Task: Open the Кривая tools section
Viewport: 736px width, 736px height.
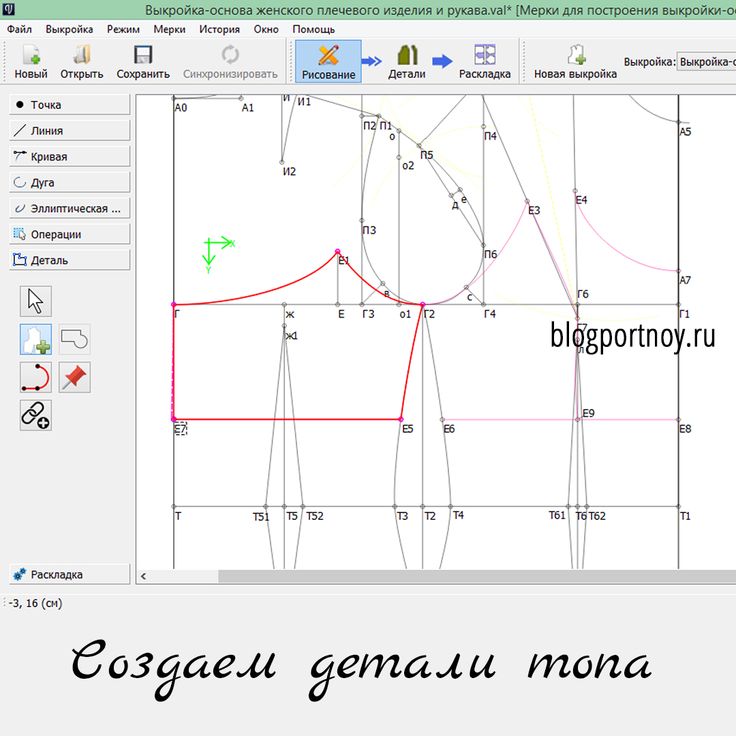Action: (x=69, y=156)
